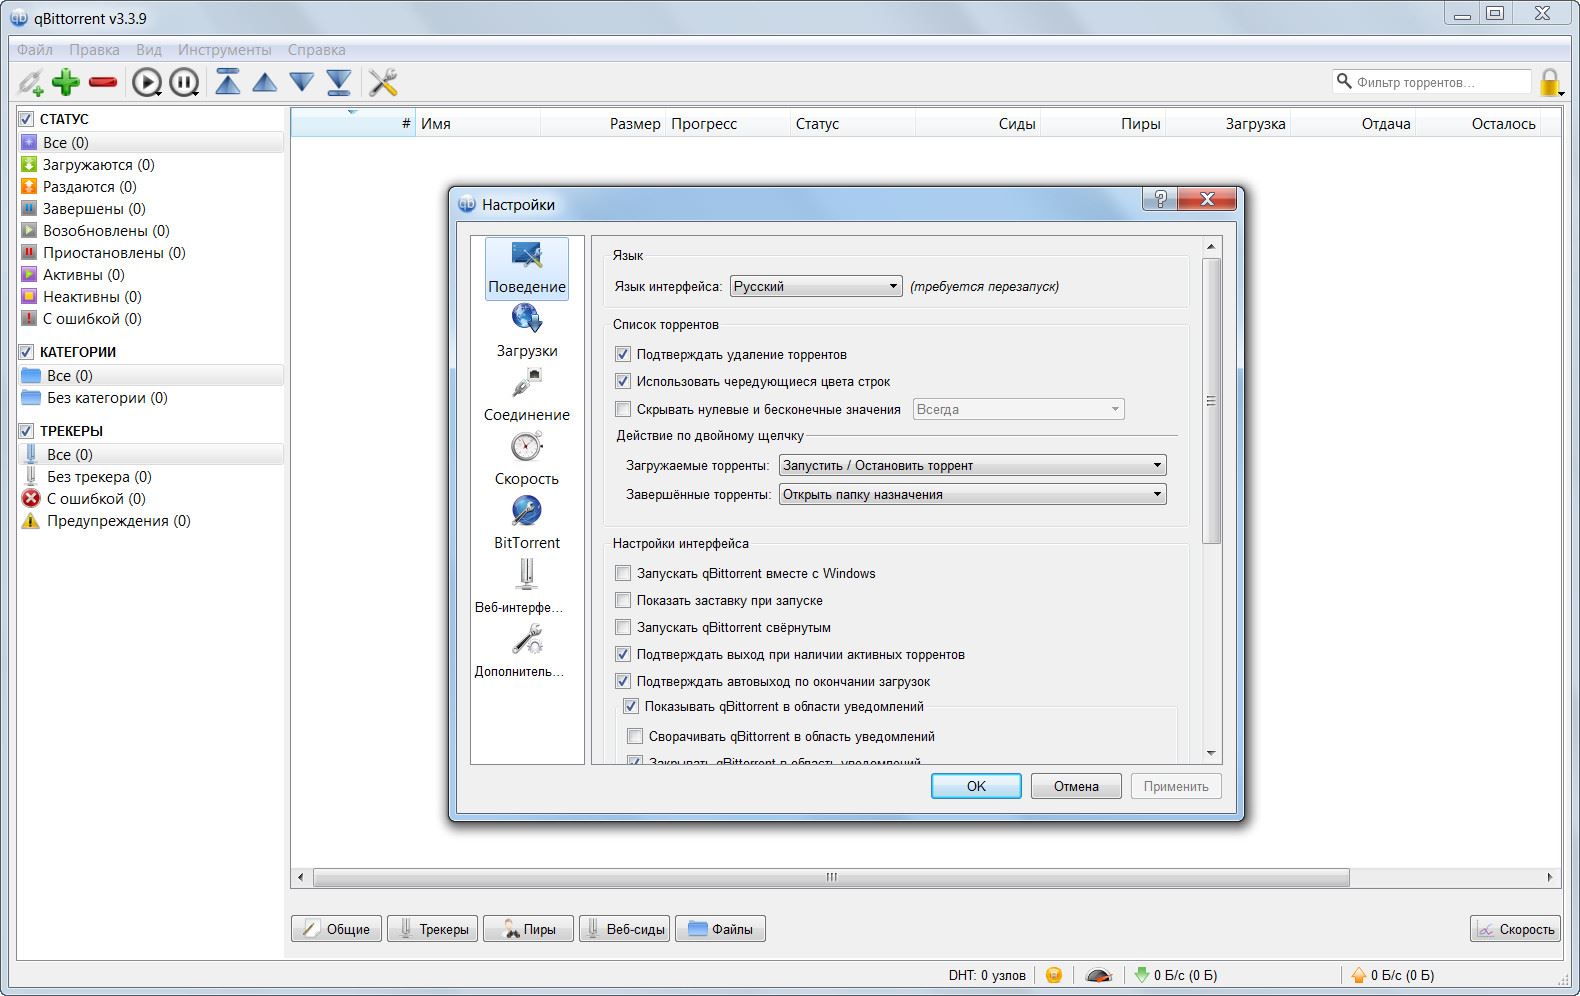Open options via wrench toolbar icon

(x=383, y=82)
